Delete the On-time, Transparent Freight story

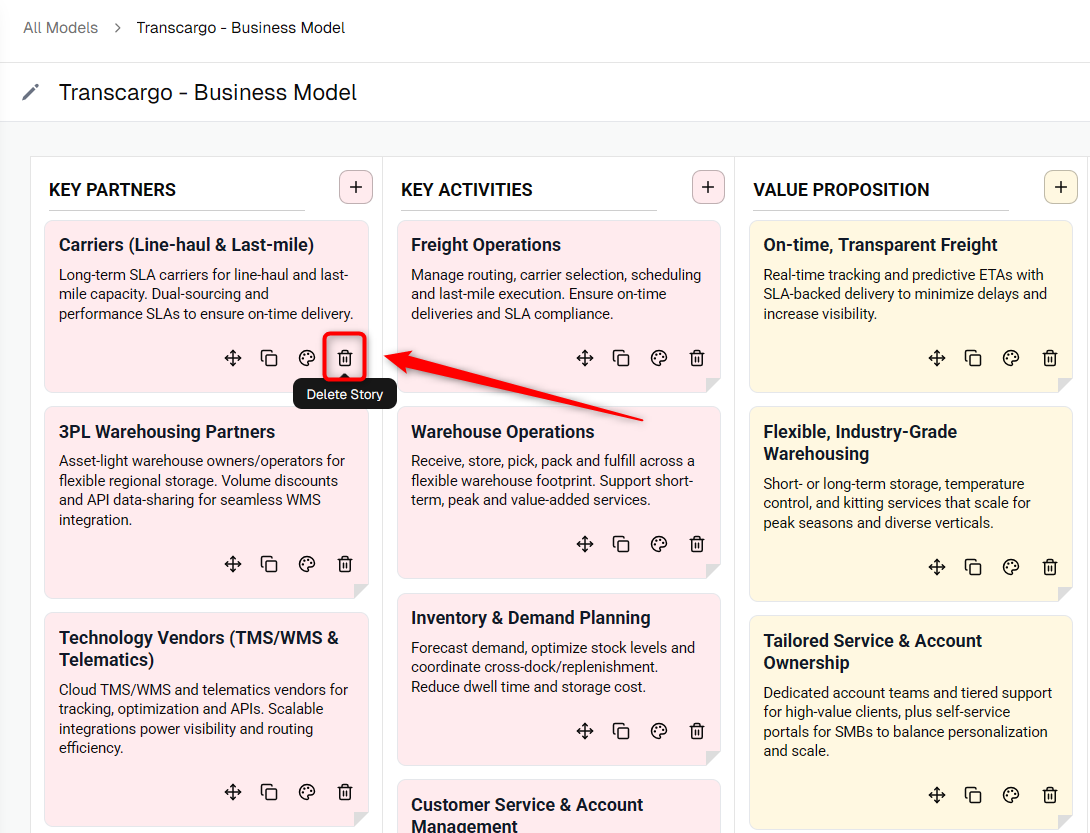point(1050,358)
